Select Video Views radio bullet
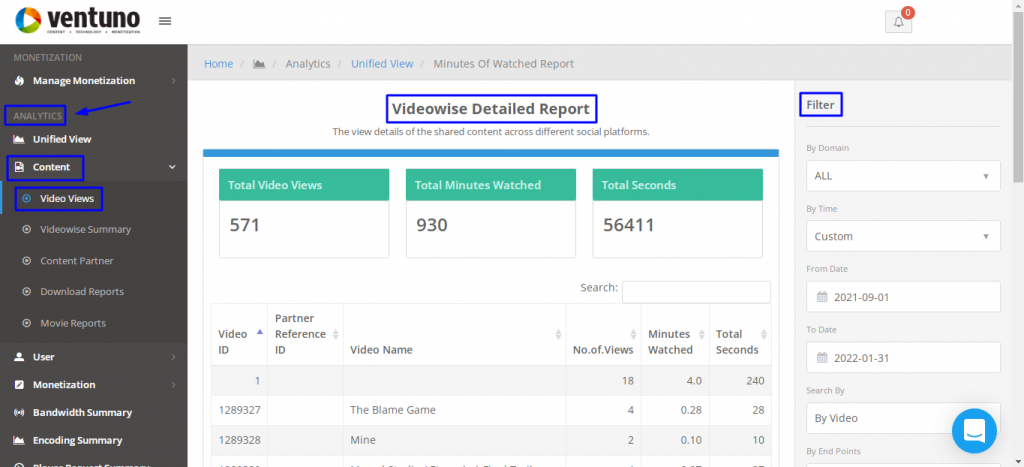Image resolution: width=1024 pixels, height=467 pixels. click(x=27, y=198)
